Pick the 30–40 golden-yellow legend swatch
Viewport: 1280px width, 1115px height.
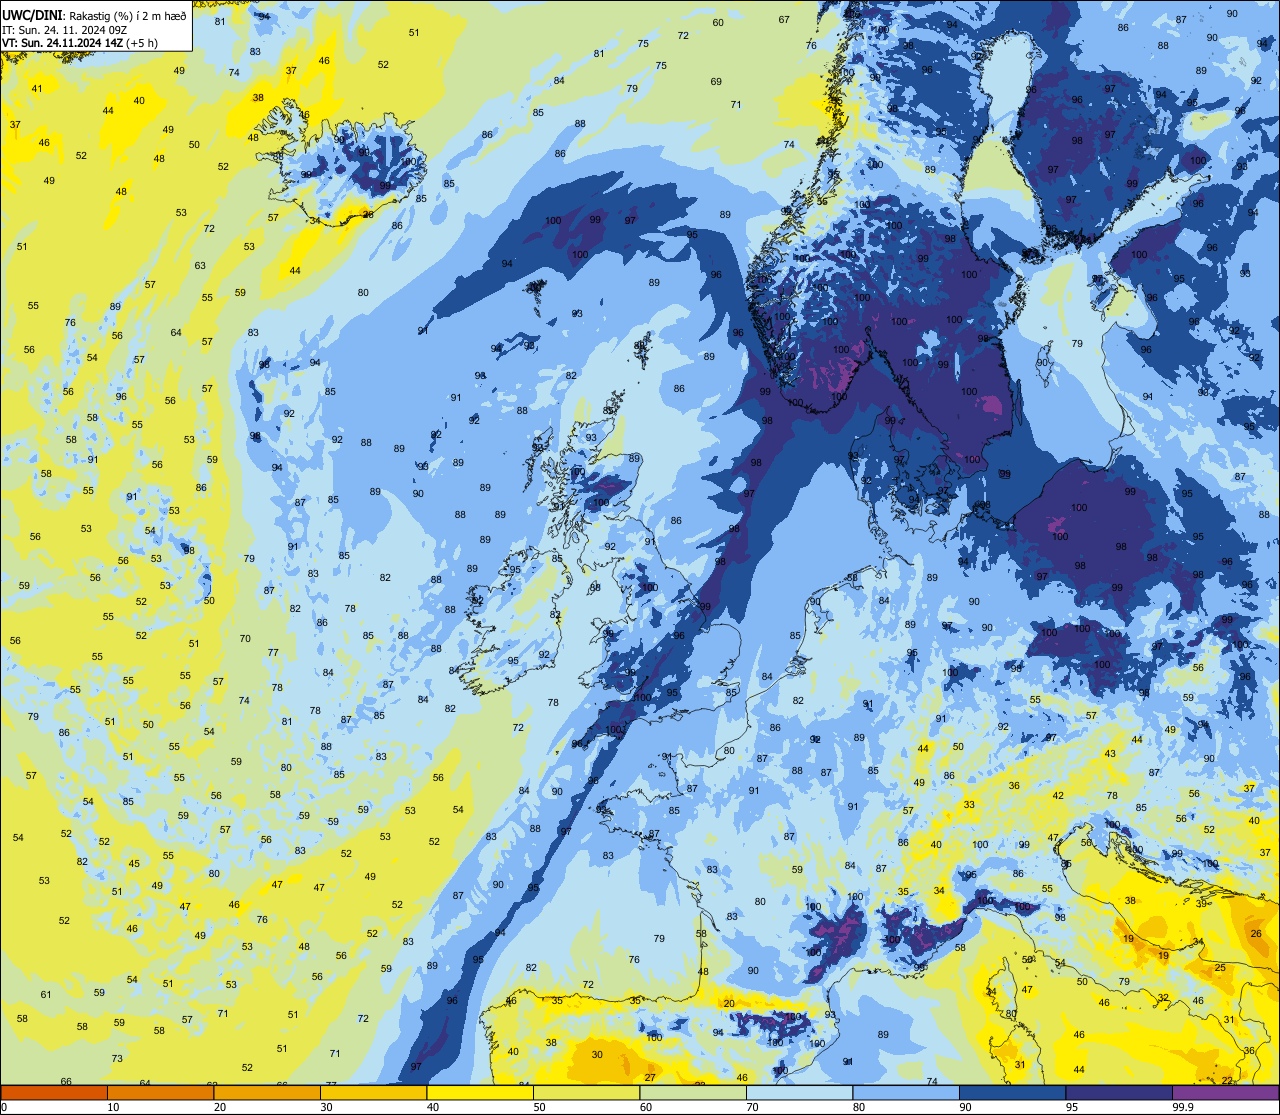pos(373,1092)
